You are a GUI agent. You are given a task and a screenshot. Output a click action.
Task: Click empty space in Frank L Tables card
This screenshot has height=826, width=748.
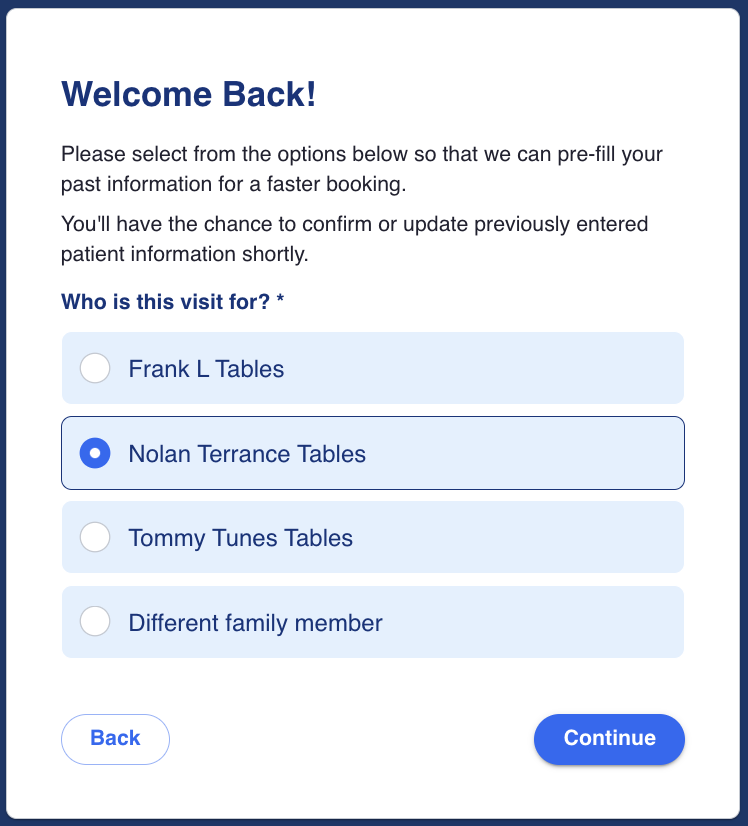tap(520, 369)
